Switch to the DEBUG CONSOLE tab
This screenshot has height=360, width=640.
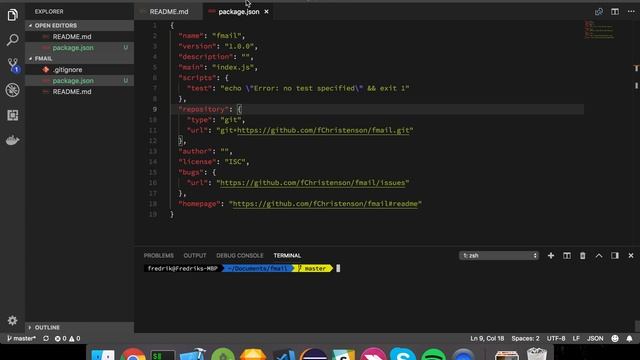point(240,256)
